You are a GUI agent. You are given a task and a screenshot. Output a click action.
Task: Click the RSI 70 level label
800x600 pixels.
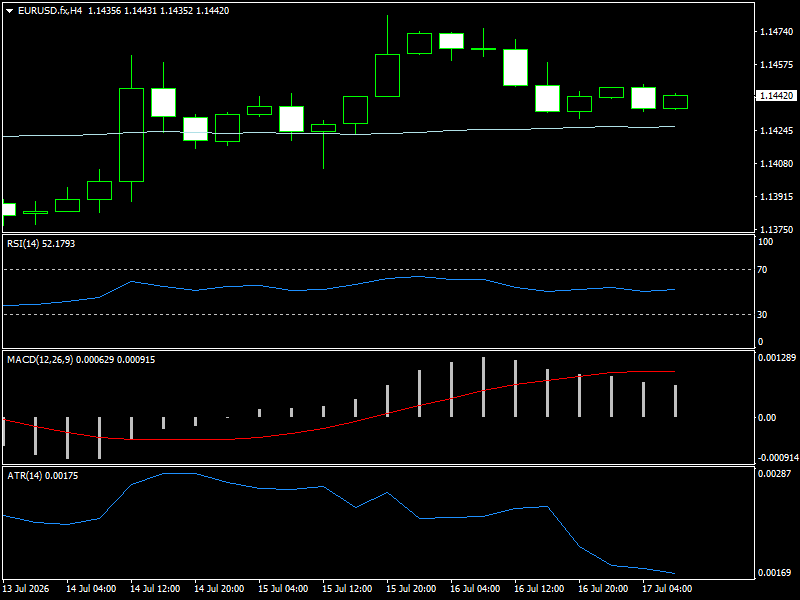tap(762, 270)
